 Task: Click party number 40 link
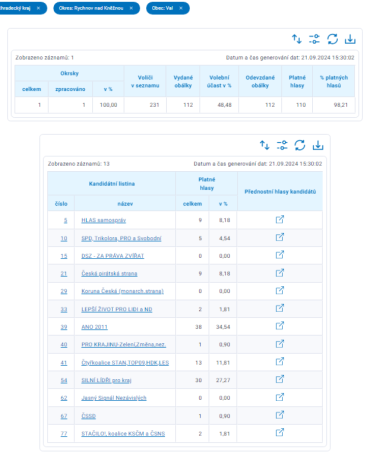tap(64, 345)
